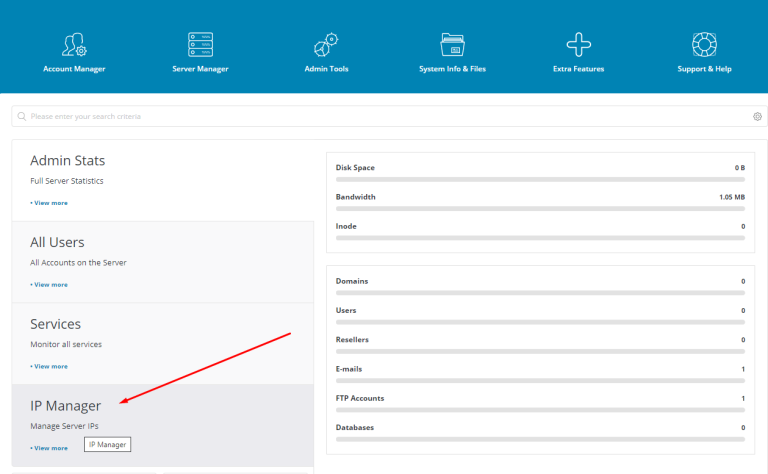
Task: Open the Services heading
Action: pos(55,324)
